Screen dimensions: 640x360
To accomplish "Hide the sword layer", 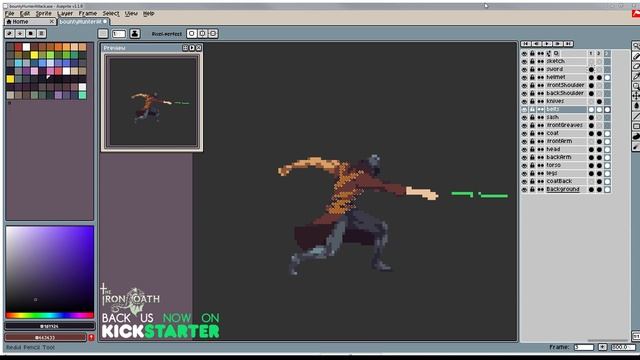I will [x=524, y=69].
